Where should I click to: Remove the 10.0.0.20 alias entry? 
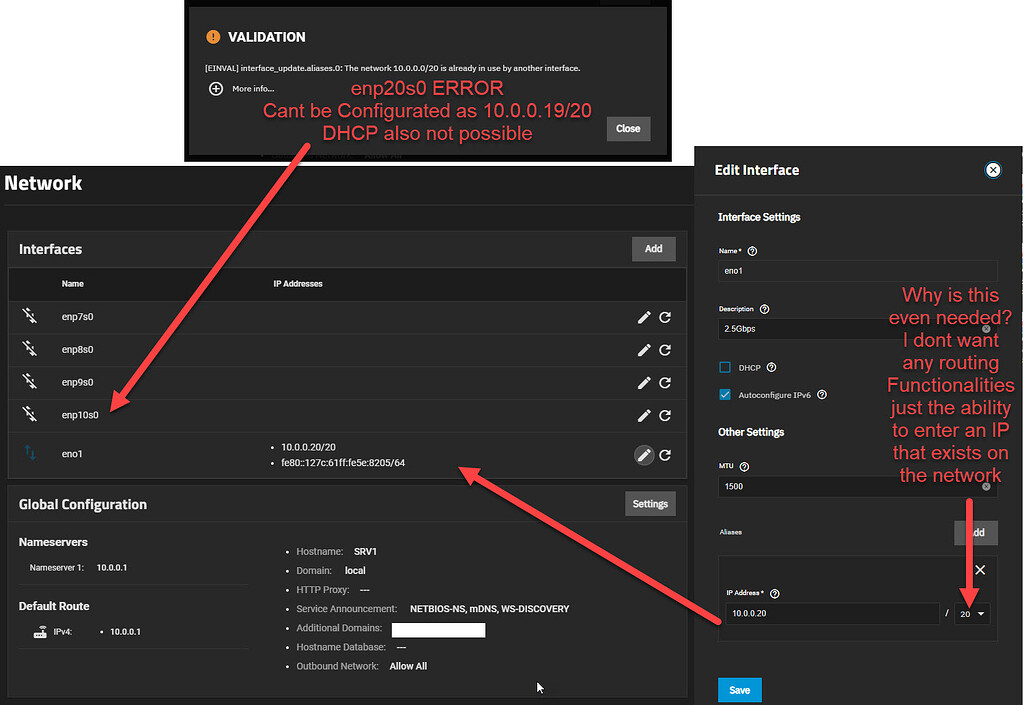pyautogui.click(x=980, y=570)
